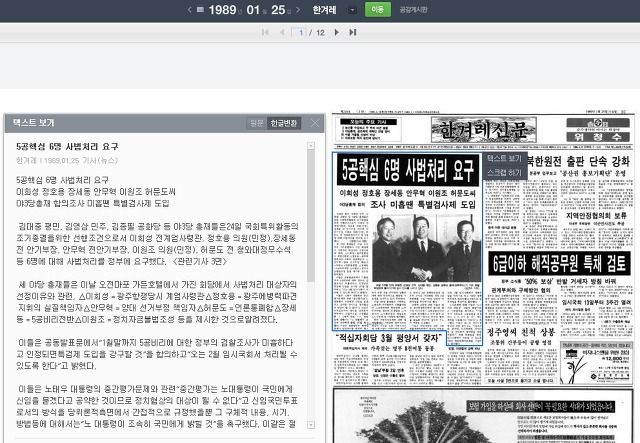Click the total page count 12
Viewport: 640px width, 443px height.
tap(320, 33)
